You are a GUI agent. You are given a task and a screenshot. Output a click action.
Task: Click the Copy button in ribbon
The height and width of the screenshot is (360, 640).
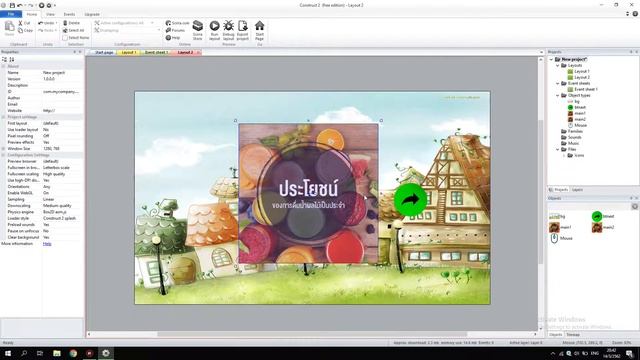[25, 31]
